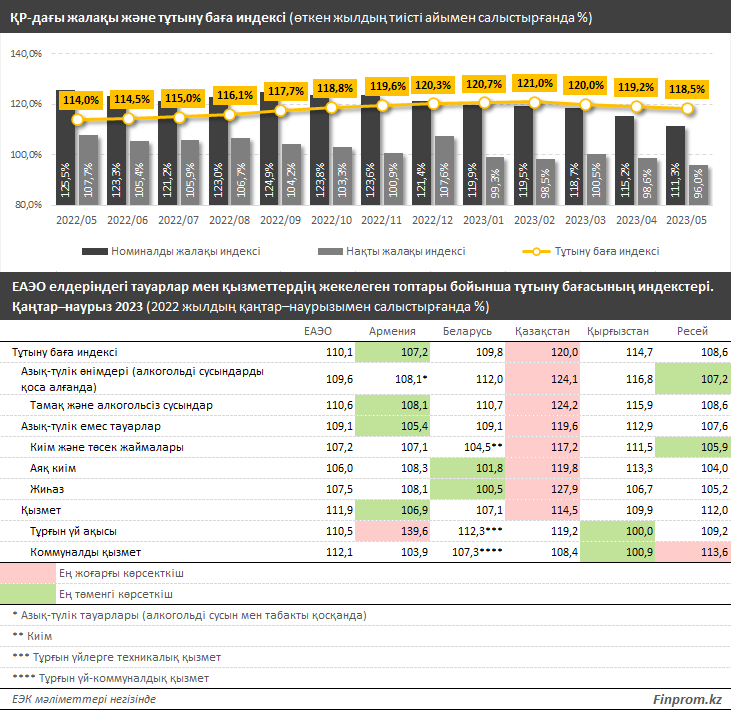This screenshot has width=731, height=710.
Task: Click the ЕАЭО column header
Action: coord(320,330)
